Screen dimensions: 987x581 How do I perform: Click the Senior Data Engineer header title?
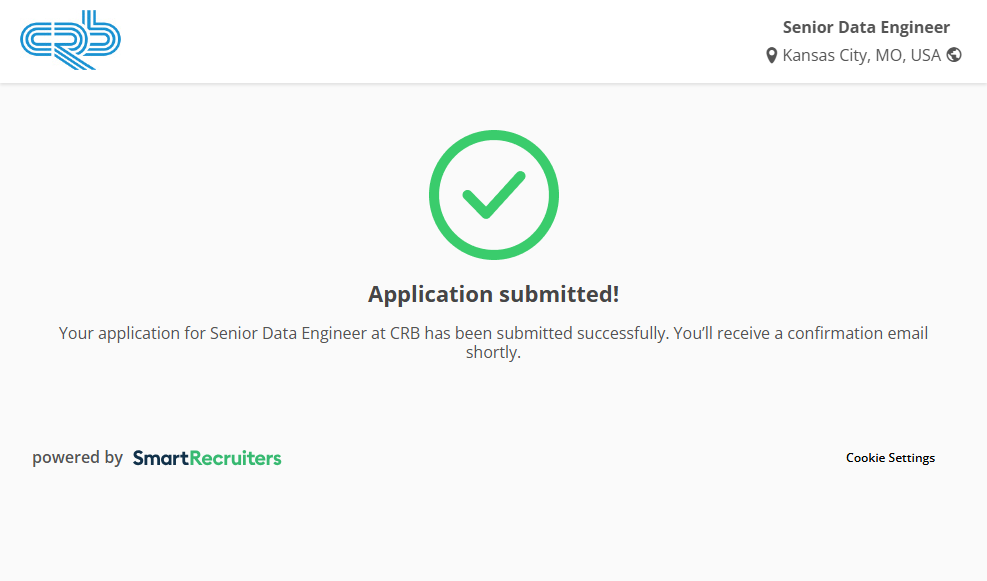[x=866, y=27]
